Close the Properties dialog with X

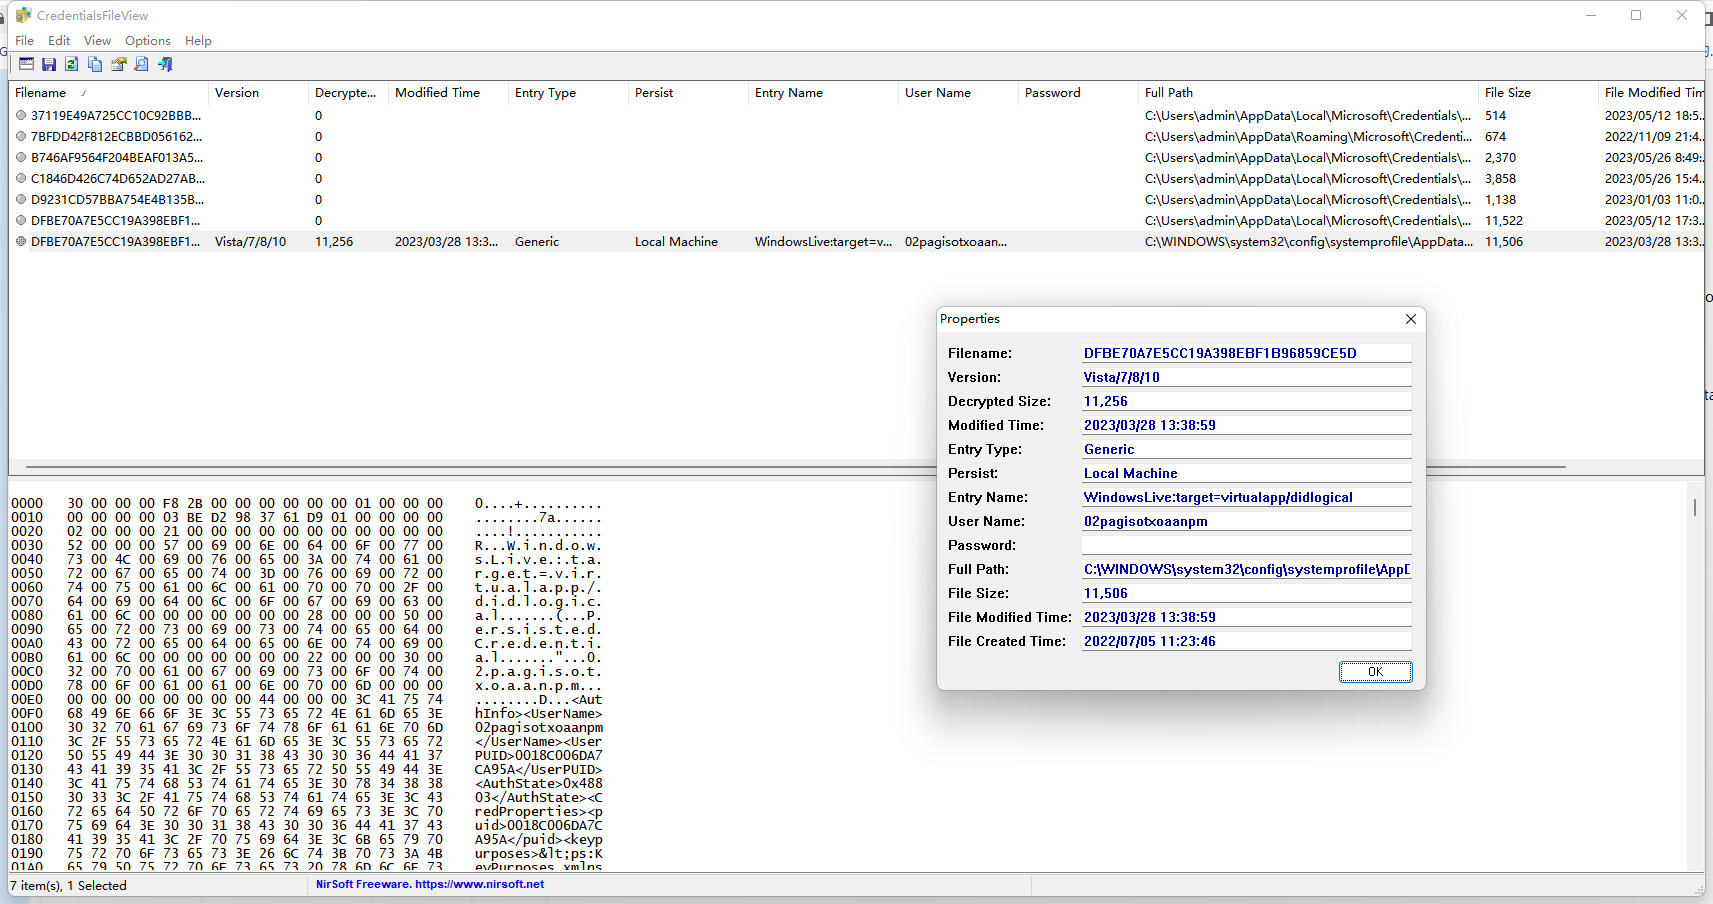click(1410, 319)
